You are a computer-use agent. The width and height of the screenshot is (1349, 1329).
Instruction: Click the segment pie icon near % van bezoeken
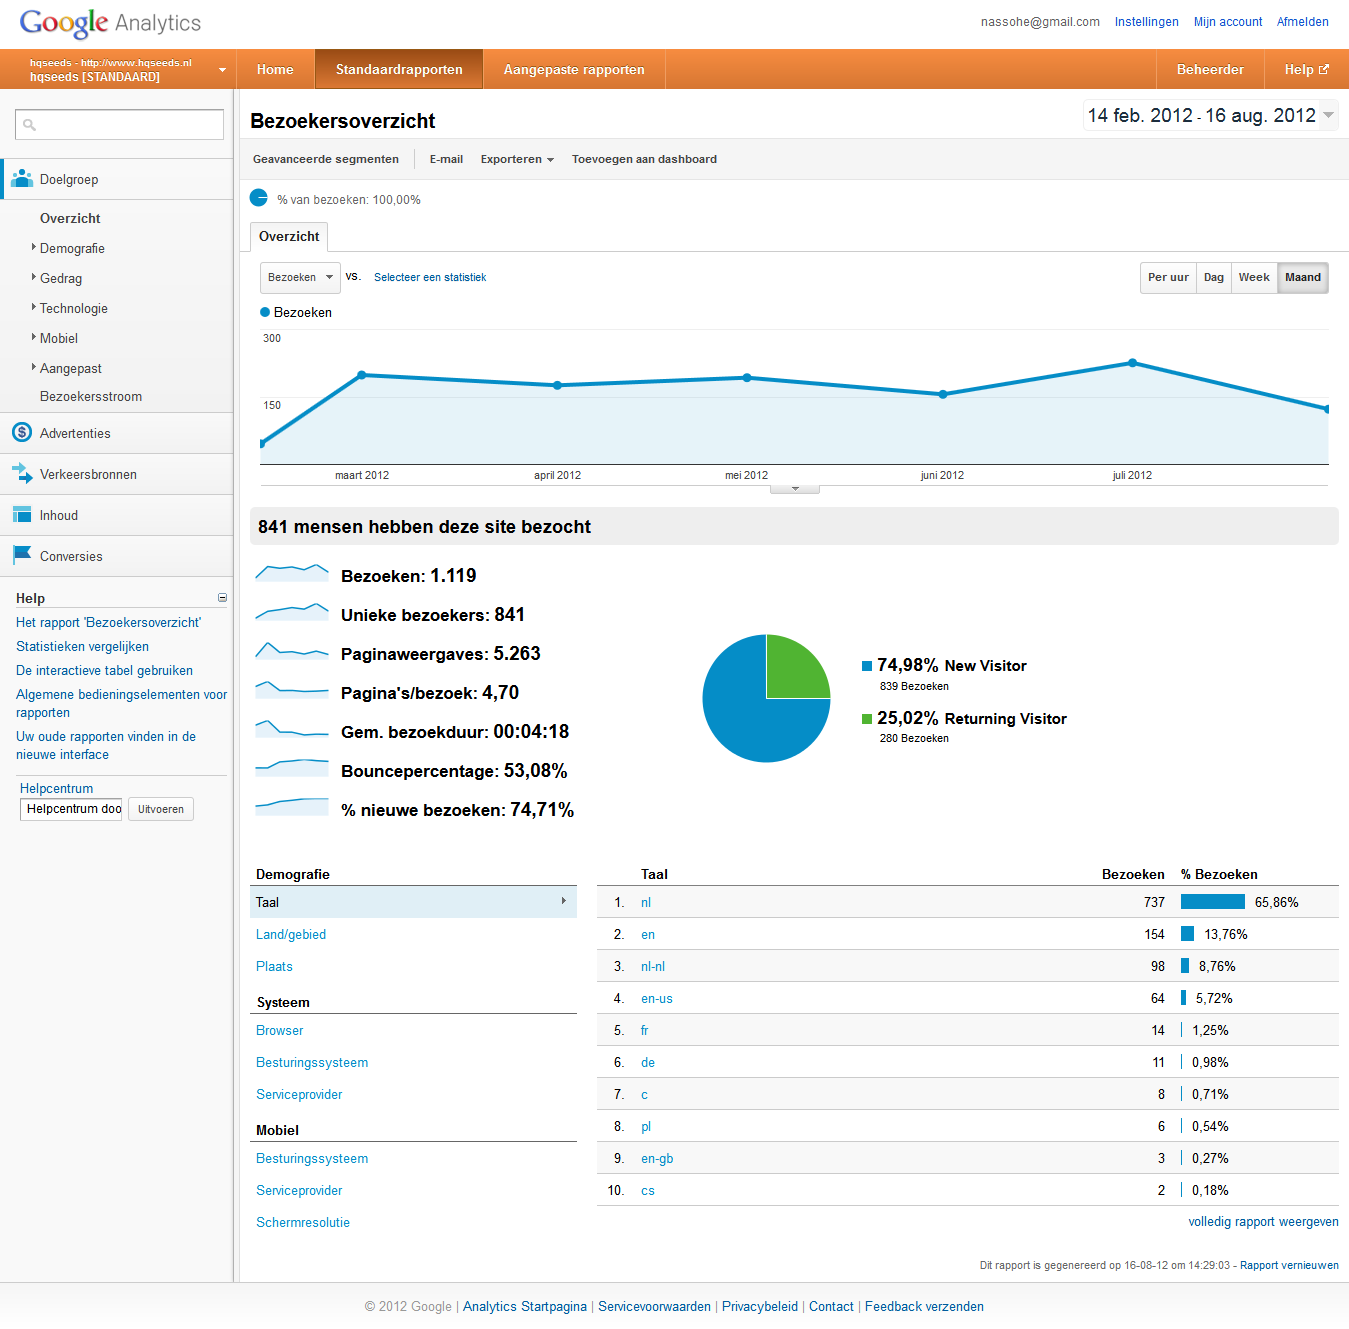tap(259, 198)
